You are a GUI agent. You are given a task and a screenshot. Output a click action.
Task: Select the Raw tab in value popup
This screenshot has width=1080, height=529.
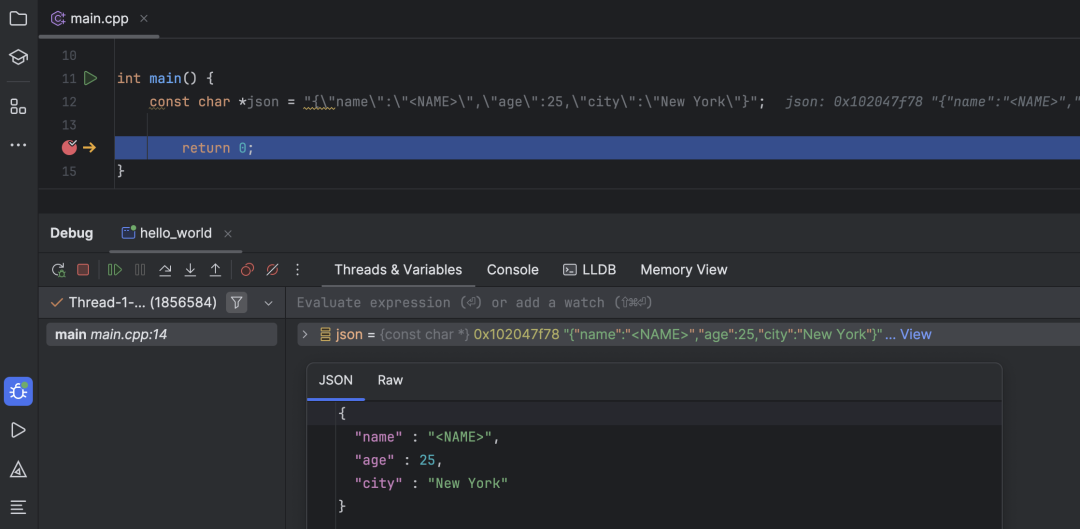[x=390, y=380]
